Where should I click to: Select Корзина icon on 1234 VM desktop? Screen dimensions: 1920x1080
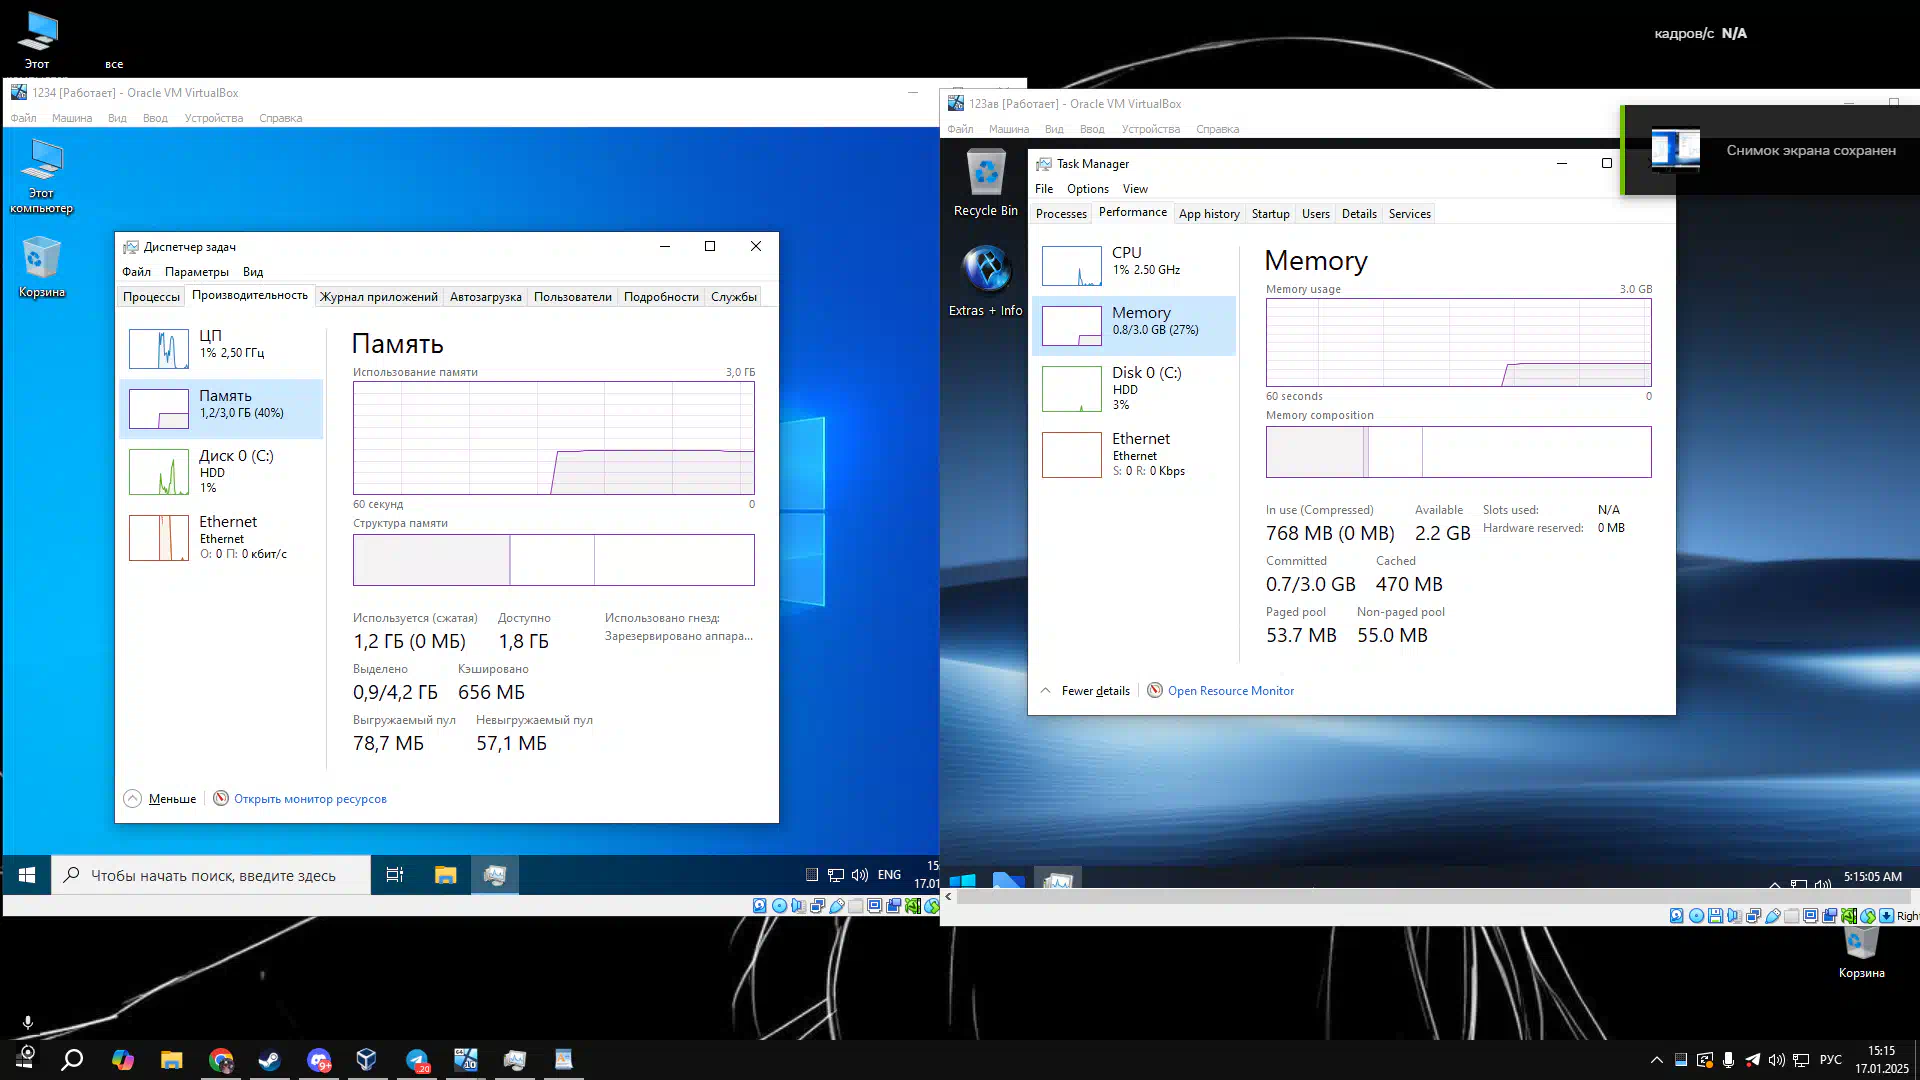pos(41,267)
